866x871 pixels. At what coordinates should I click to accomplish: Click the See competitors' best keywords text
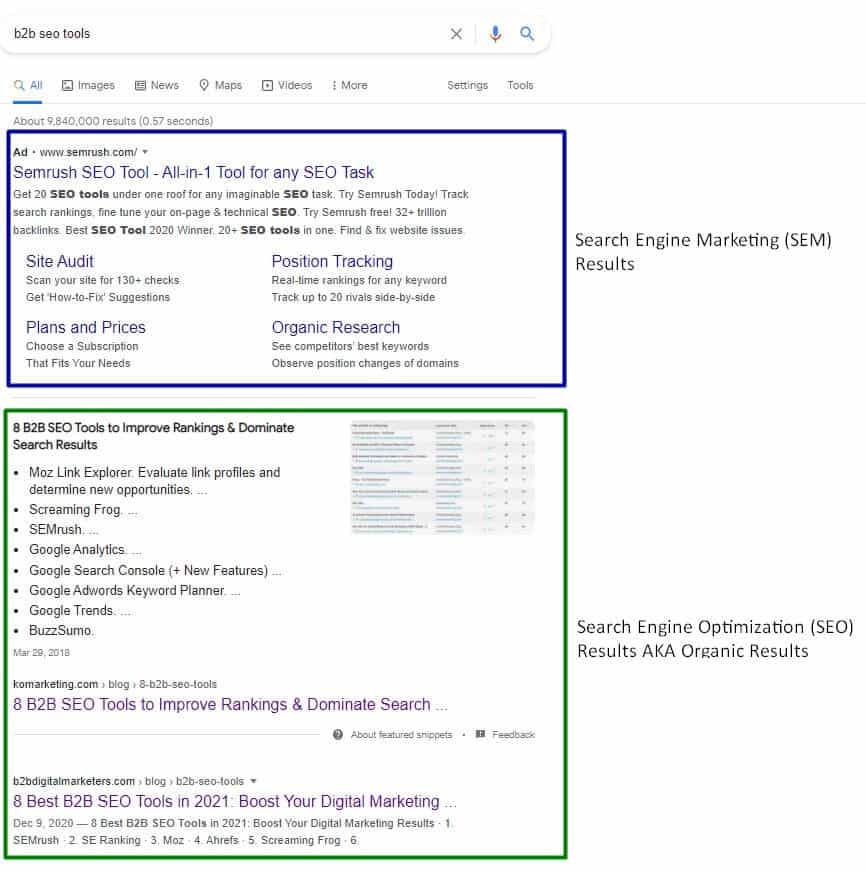pyautogui.click(x=350, y=346)
